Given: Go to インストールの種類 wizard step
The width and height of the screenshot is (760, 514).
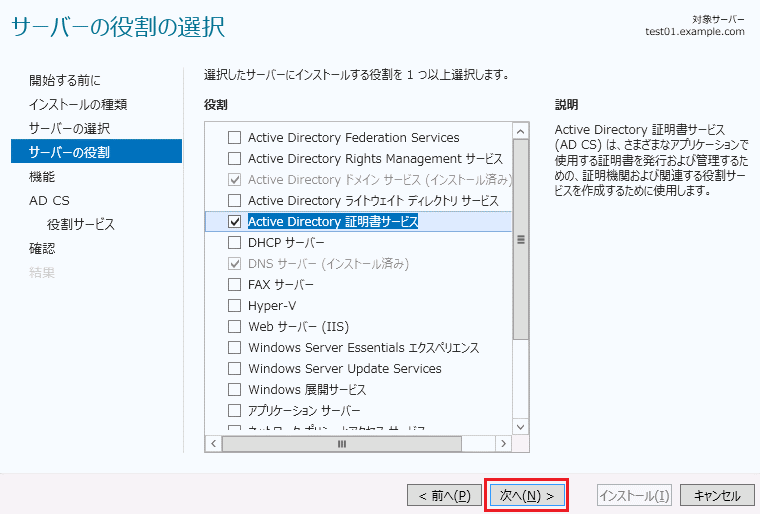Looking at the screenshot, I should point(78,104).
